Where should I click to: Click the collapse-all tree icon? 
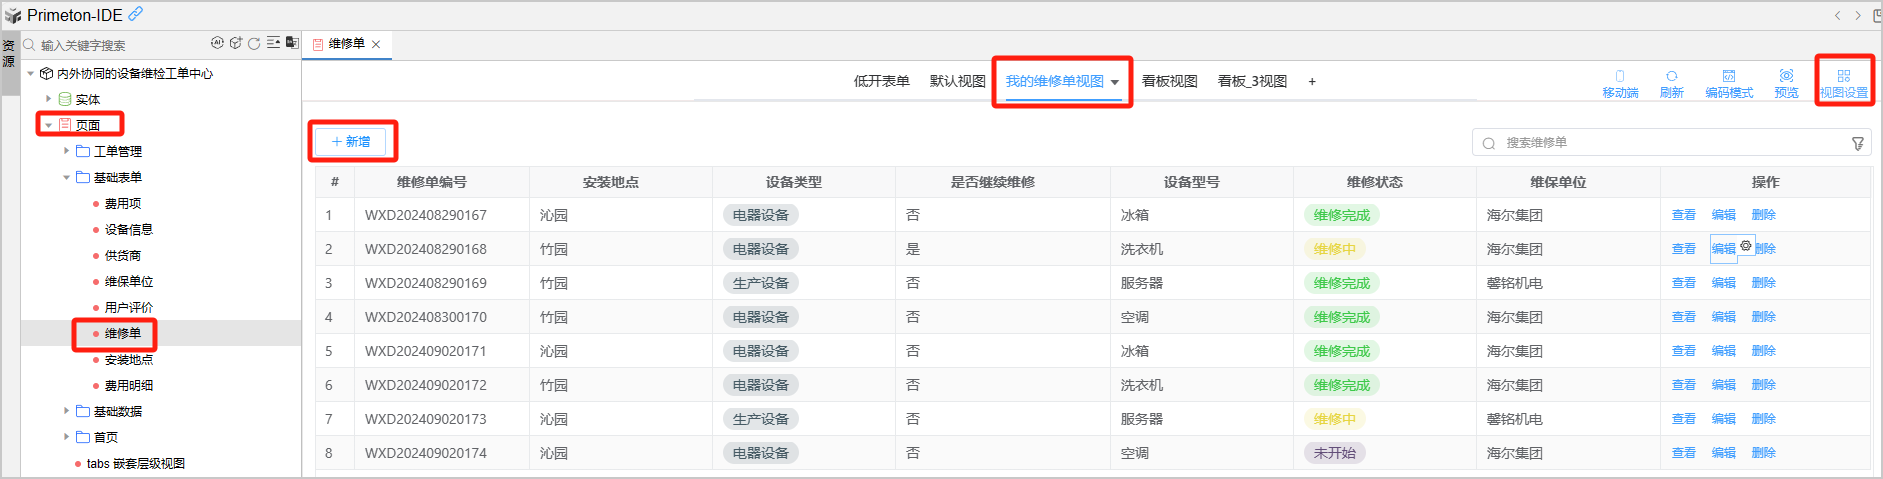pos(273,43)
